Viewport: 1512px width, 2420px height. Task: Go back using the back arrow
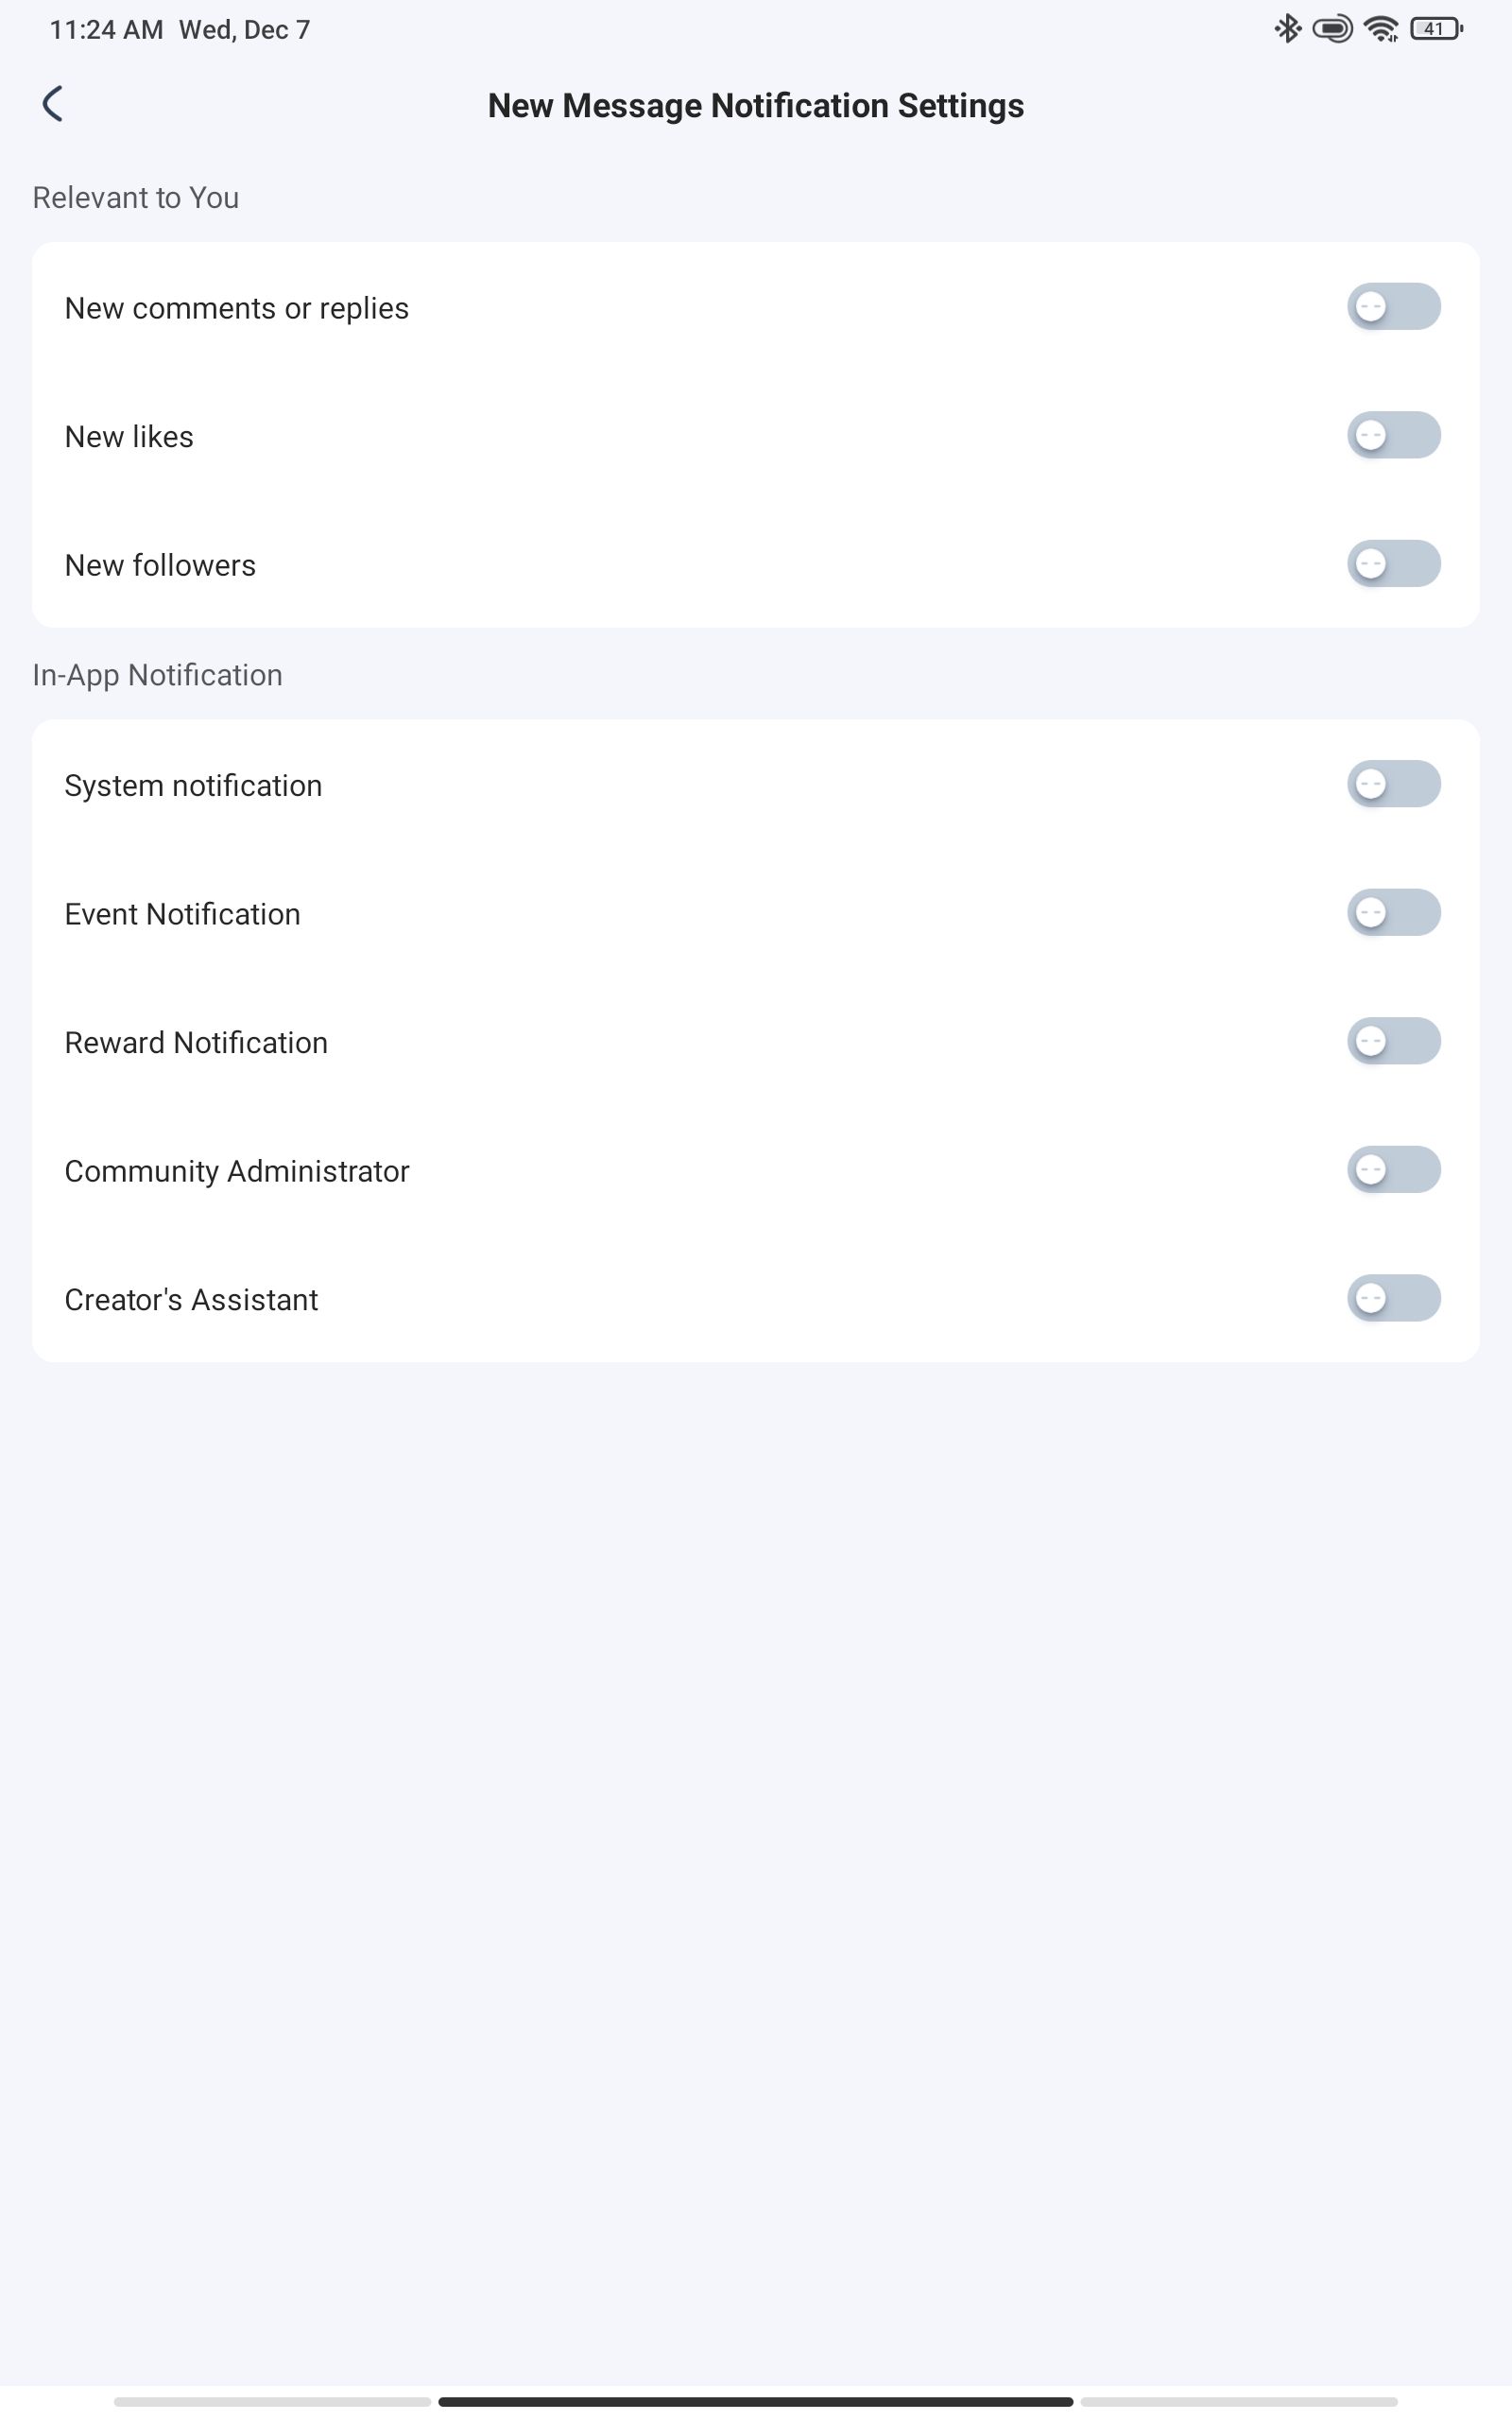point(53,104)
